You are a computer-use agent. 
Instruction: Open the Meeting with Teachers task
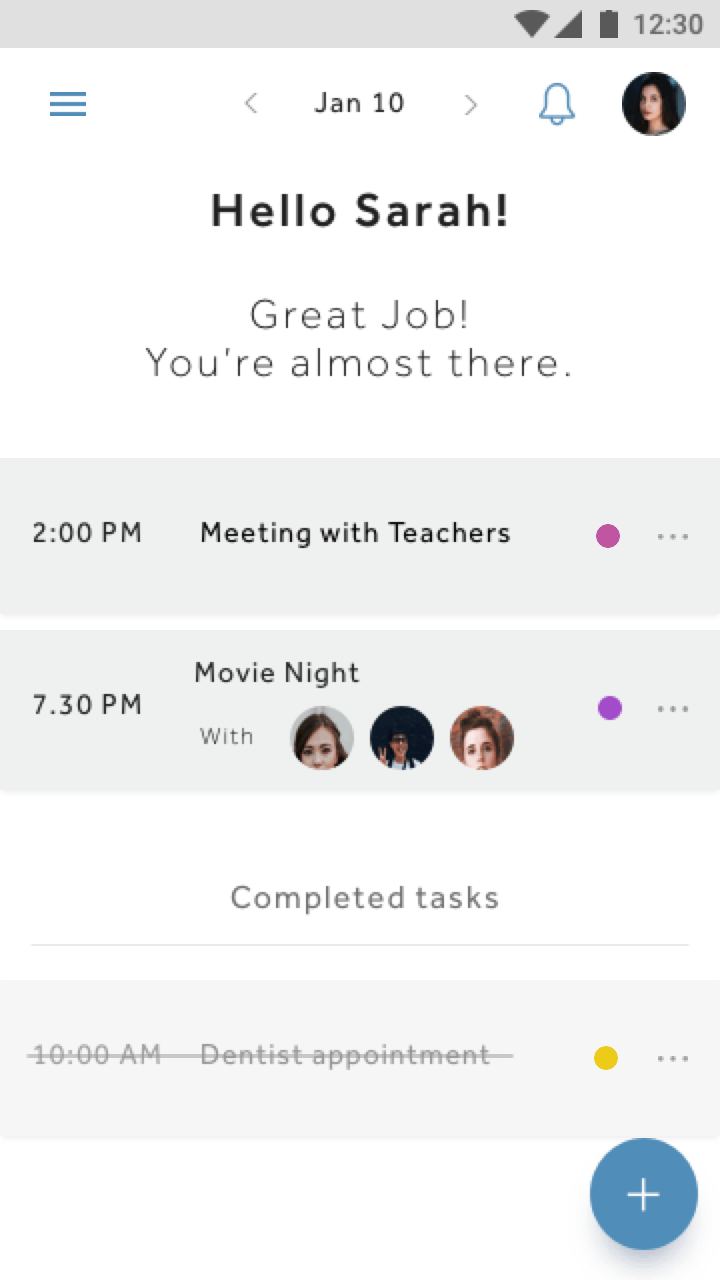pos(360,535)
